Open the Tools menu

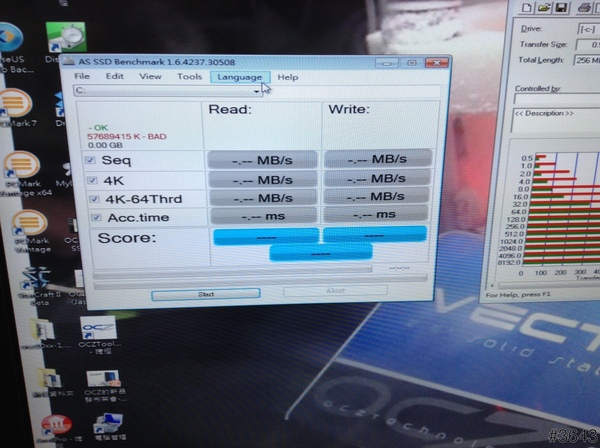tap(189, 77)
